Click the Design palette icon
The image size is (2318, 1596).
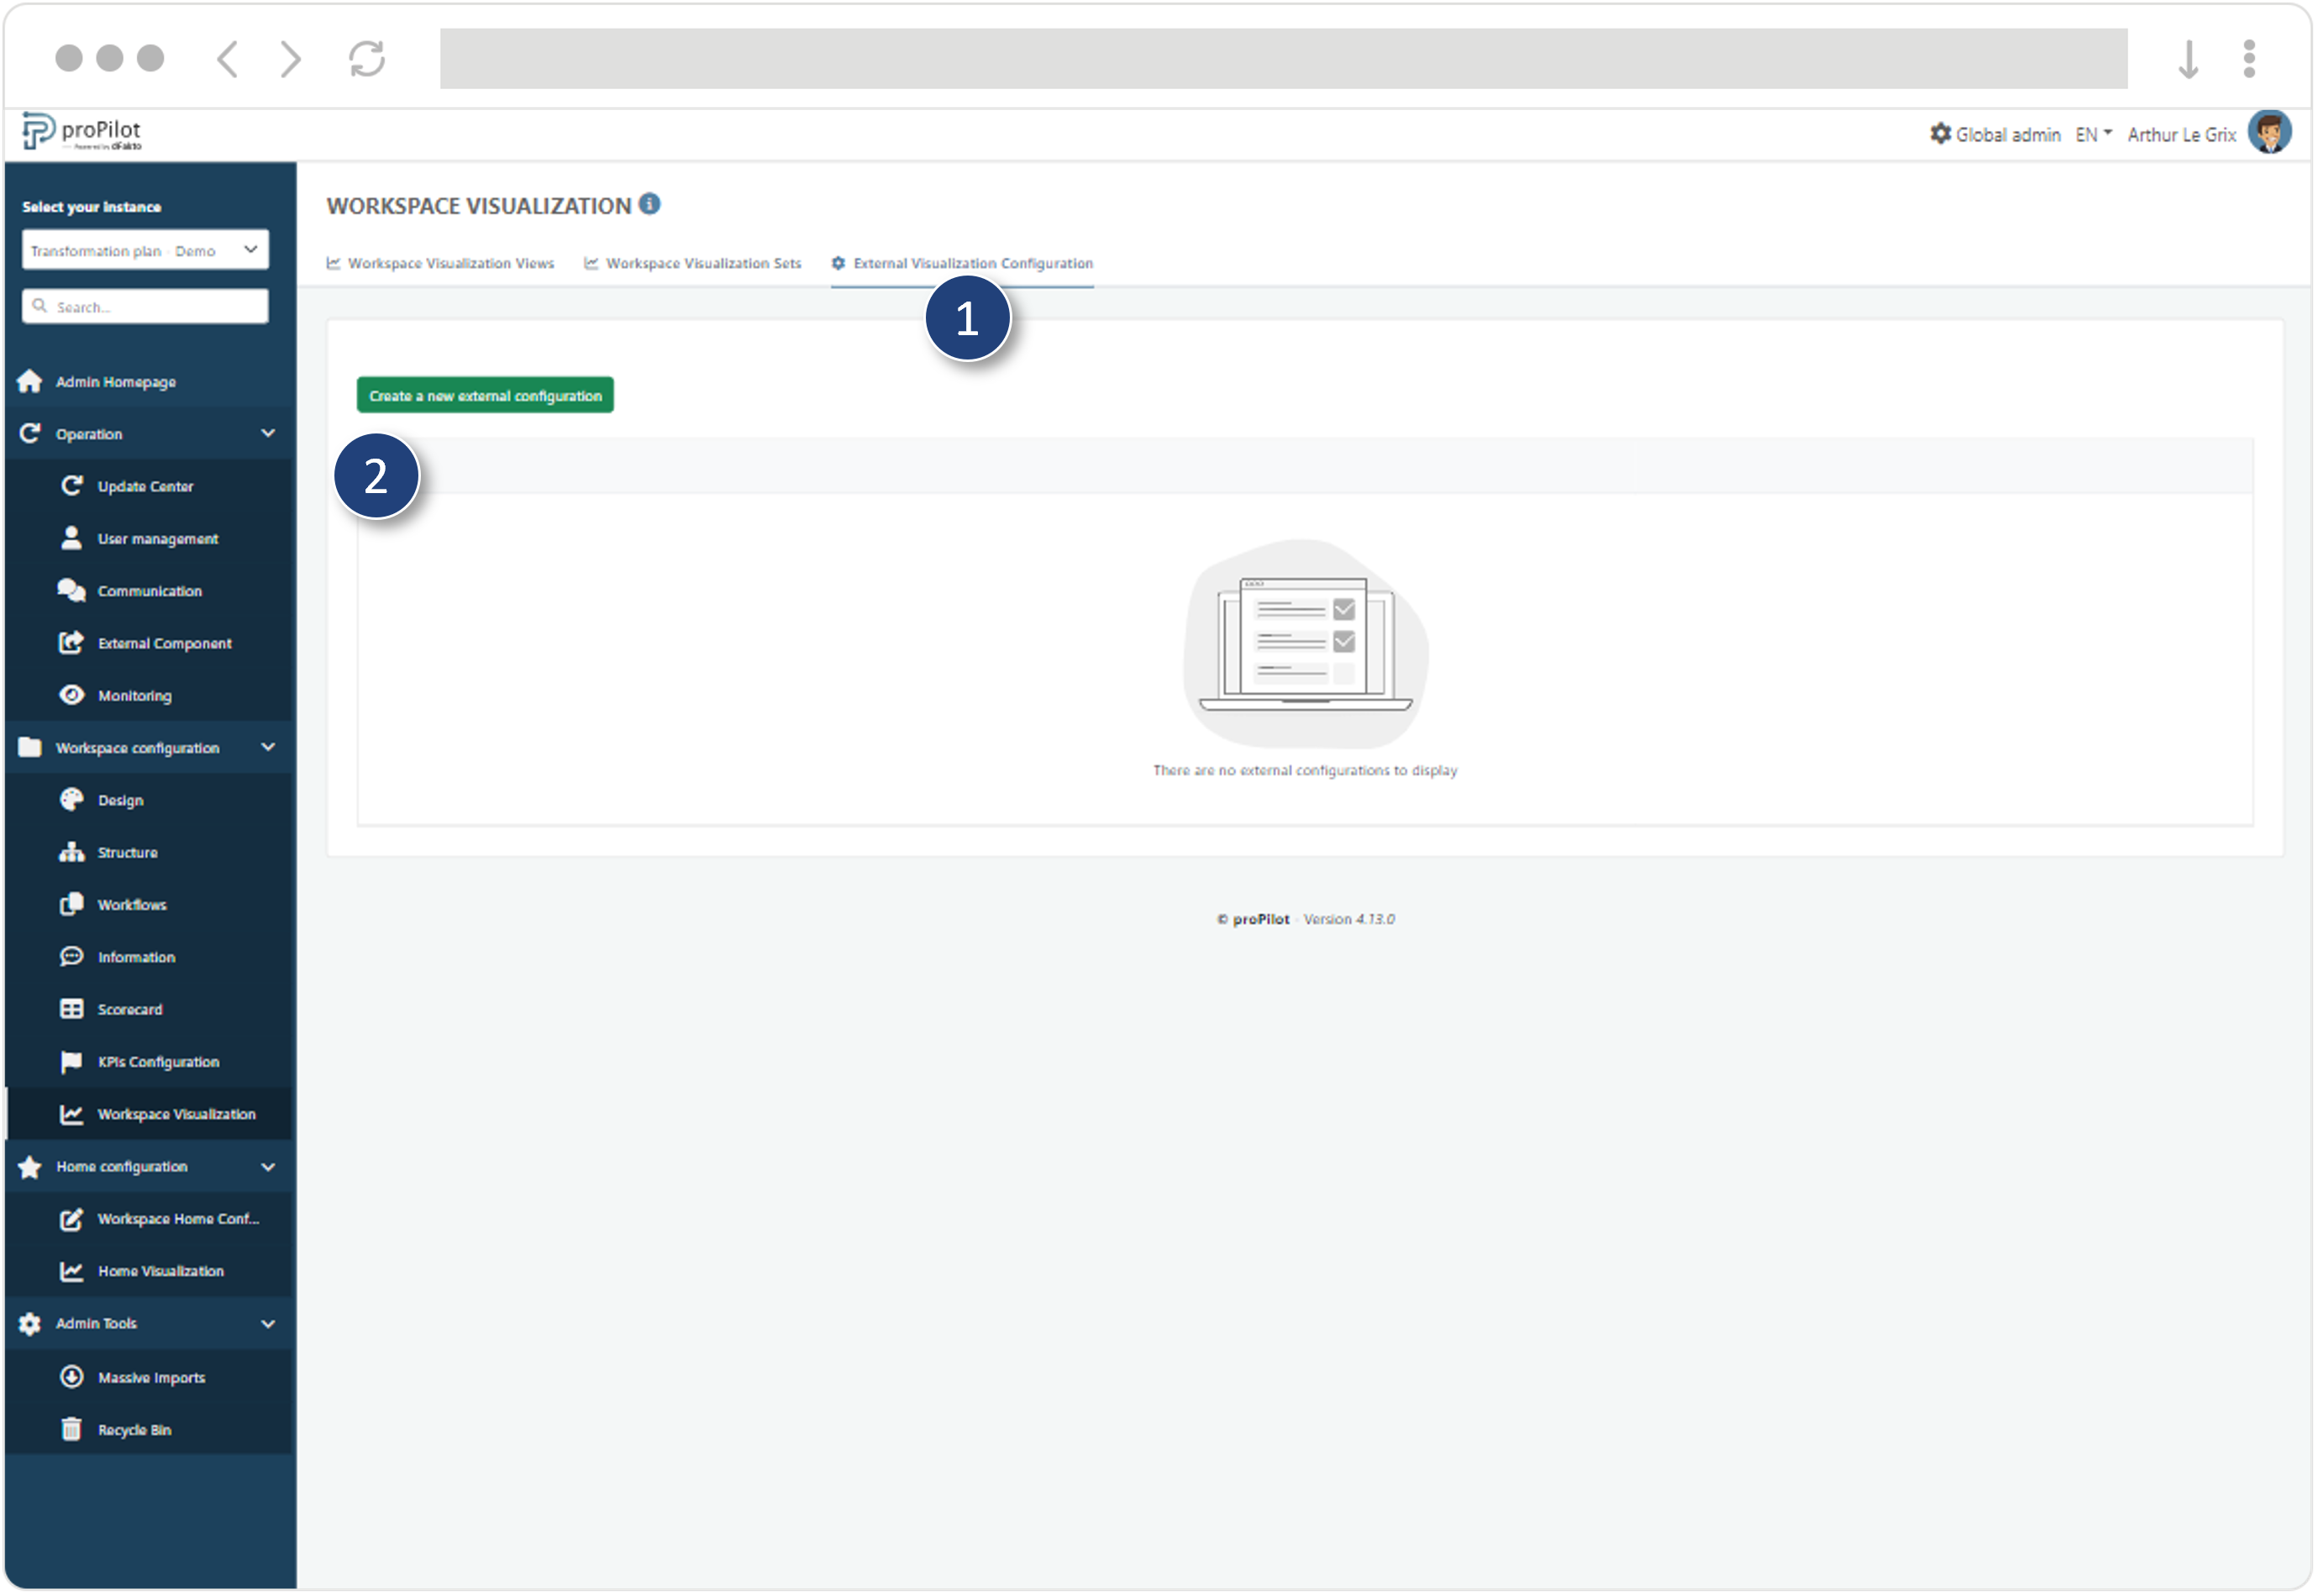click(x=71, y=800)
